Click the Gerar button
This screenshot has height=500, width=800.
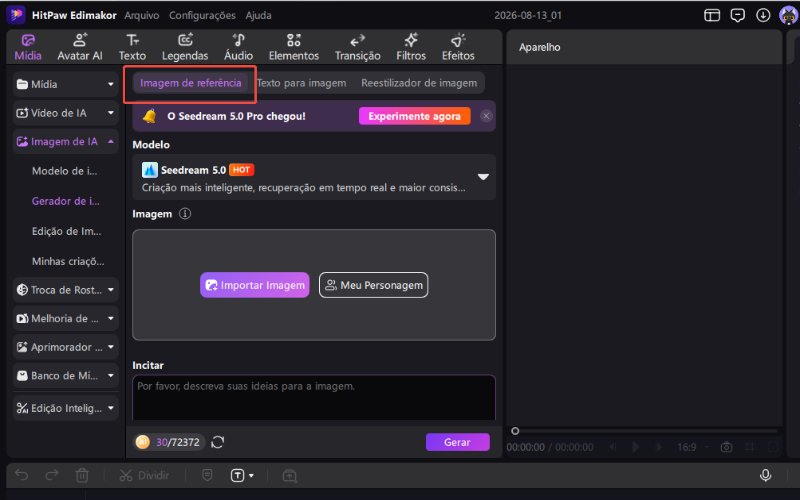458,442
